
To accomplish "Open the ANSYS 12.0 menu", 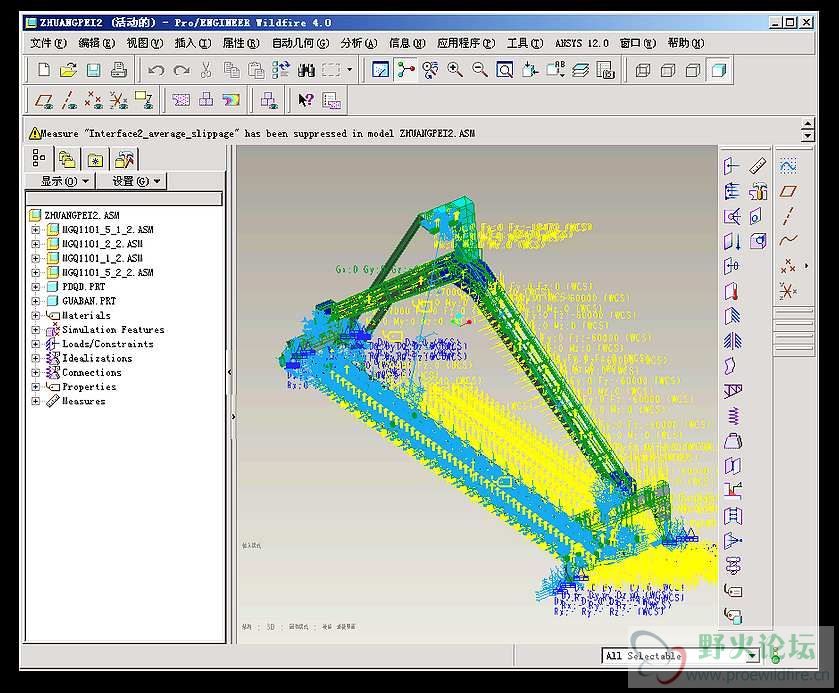I will tap(582, 43).
